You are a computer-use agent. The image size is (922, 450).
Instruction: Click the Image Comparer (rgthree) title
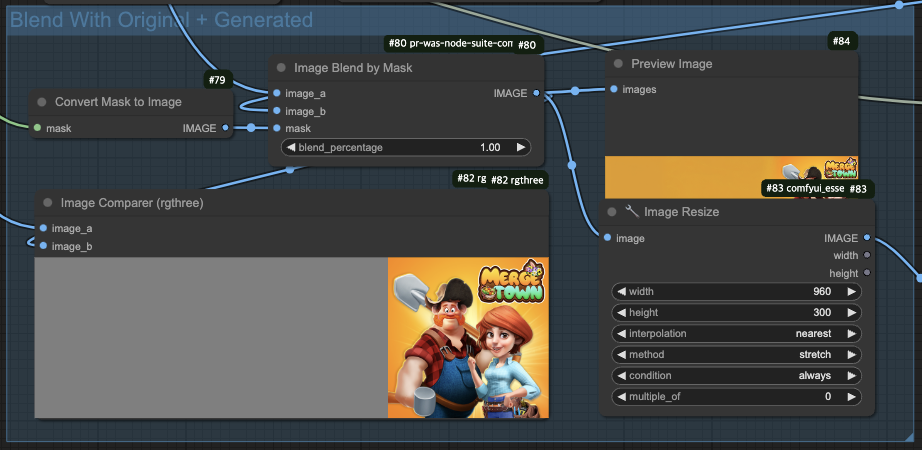[132, 203]
